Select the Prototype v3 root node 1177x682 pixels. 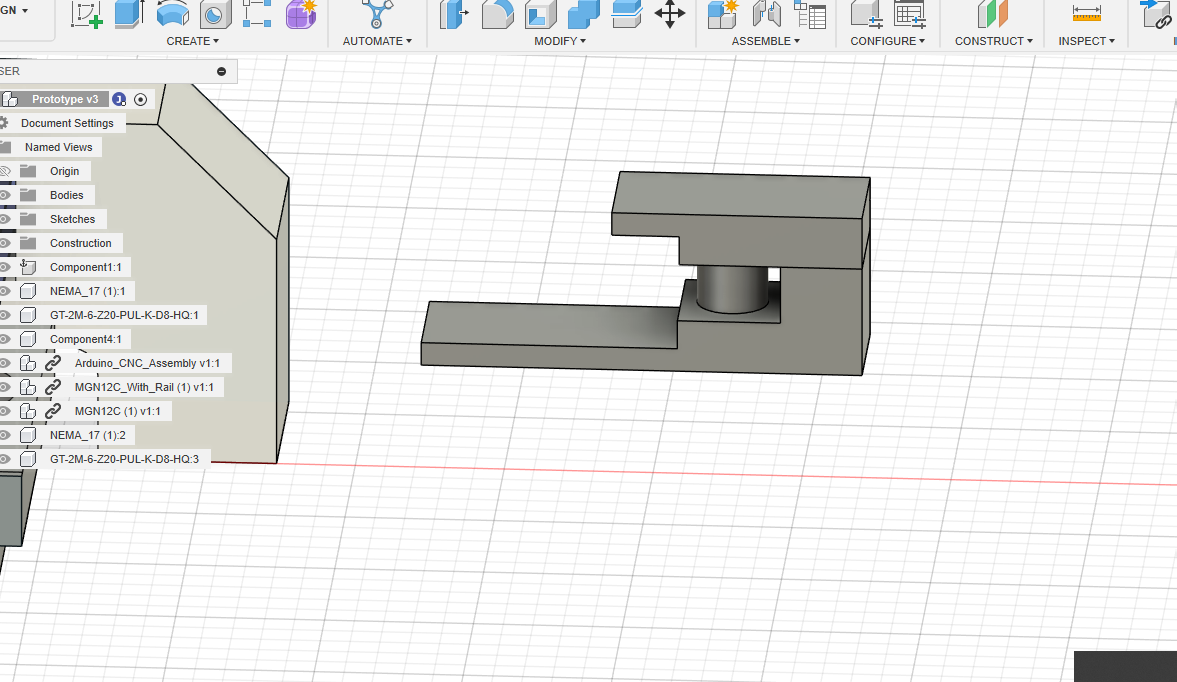pos(65,99)
